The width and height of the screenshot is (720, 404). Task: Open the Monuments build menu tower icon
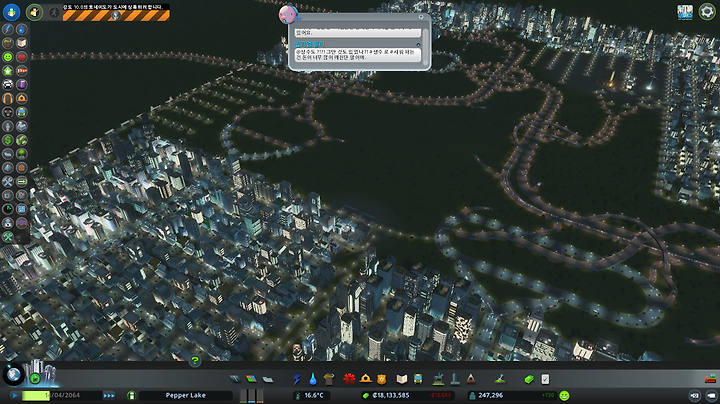(x=455, y=379)
